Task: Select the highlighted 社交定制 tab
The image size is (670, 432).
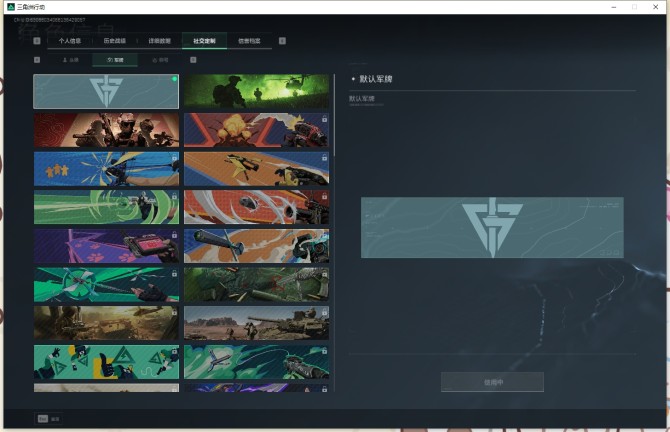Action: point(204,41)
